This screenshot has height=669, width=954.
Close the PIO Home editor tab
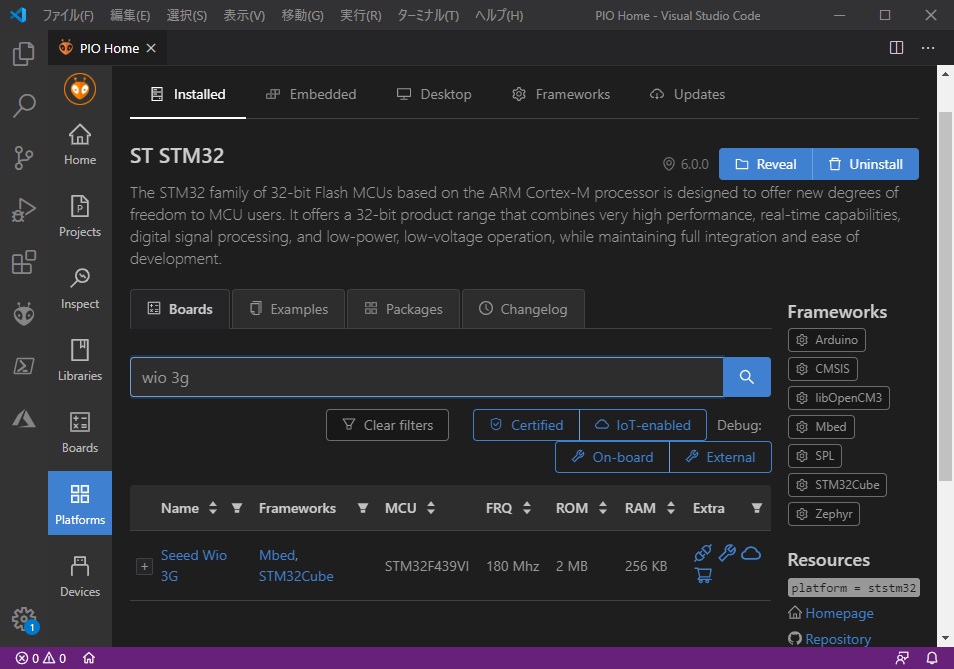point(151,48)
